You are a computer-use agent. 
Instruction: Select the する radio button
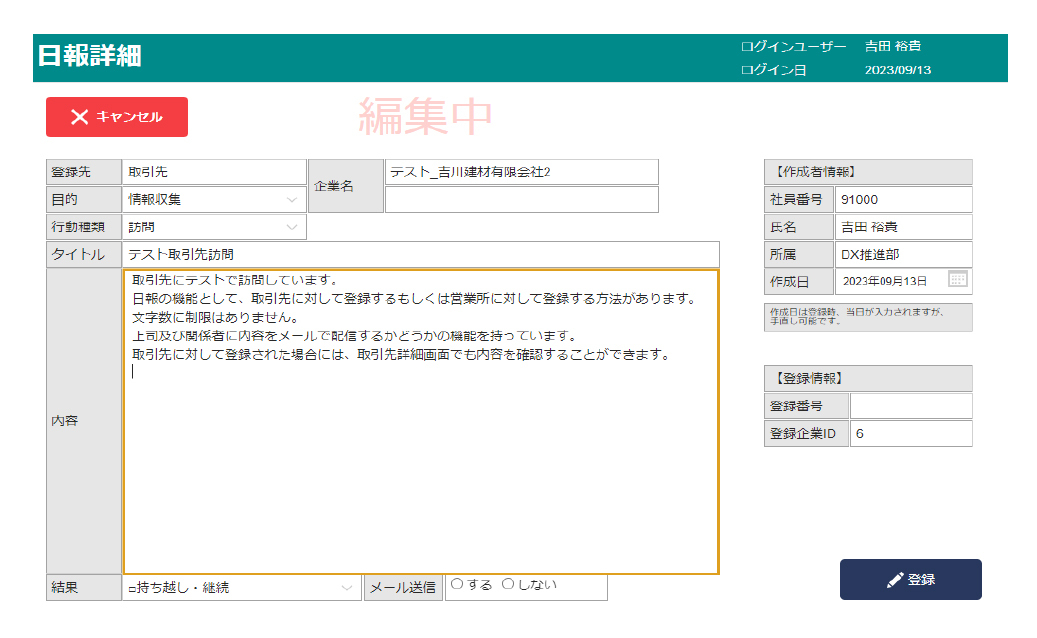pyautogui.click(x=457, y=585)
